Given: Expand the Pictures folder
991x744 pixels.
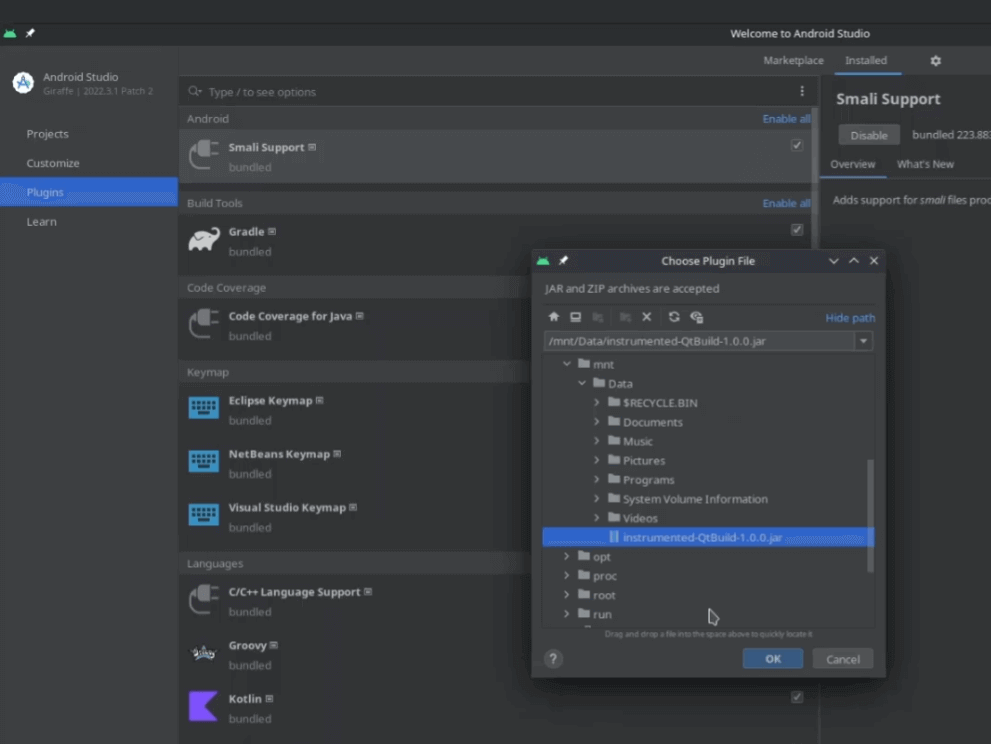Looking at the screenshot, I should coord(597,460).
